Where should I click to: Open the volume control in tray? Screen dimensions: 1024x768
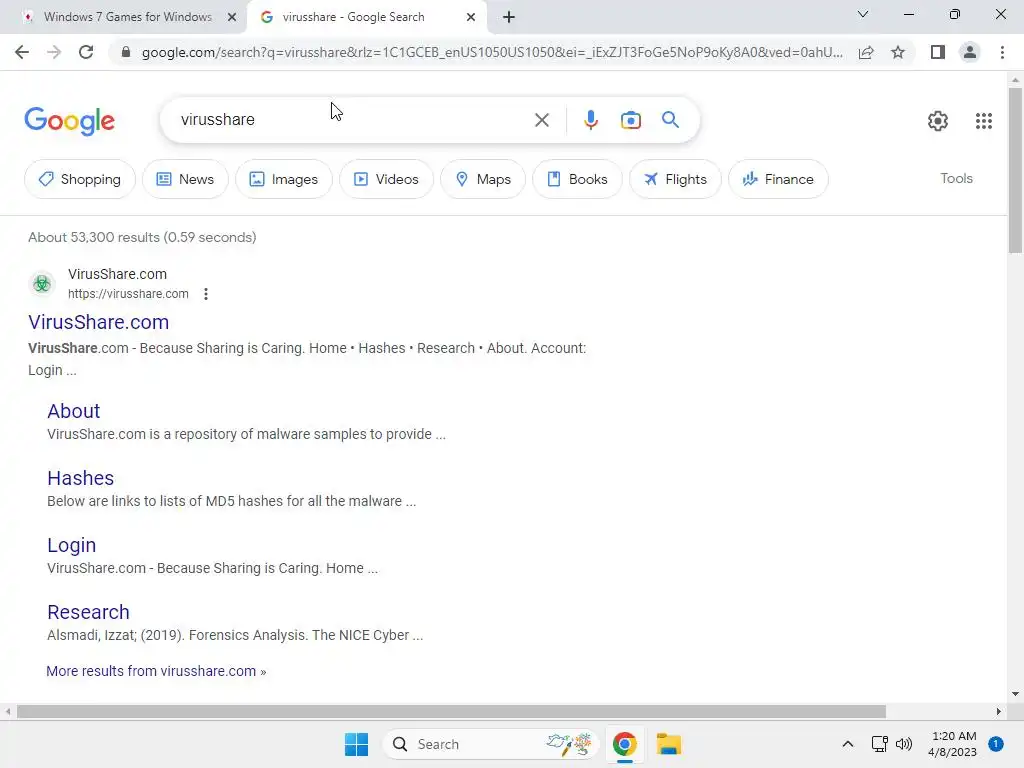904,744
